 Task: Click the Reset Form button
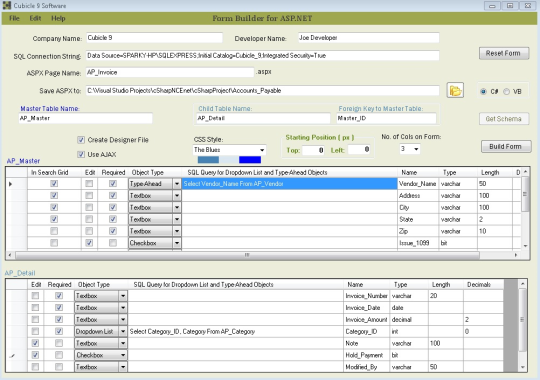(504, 53)
